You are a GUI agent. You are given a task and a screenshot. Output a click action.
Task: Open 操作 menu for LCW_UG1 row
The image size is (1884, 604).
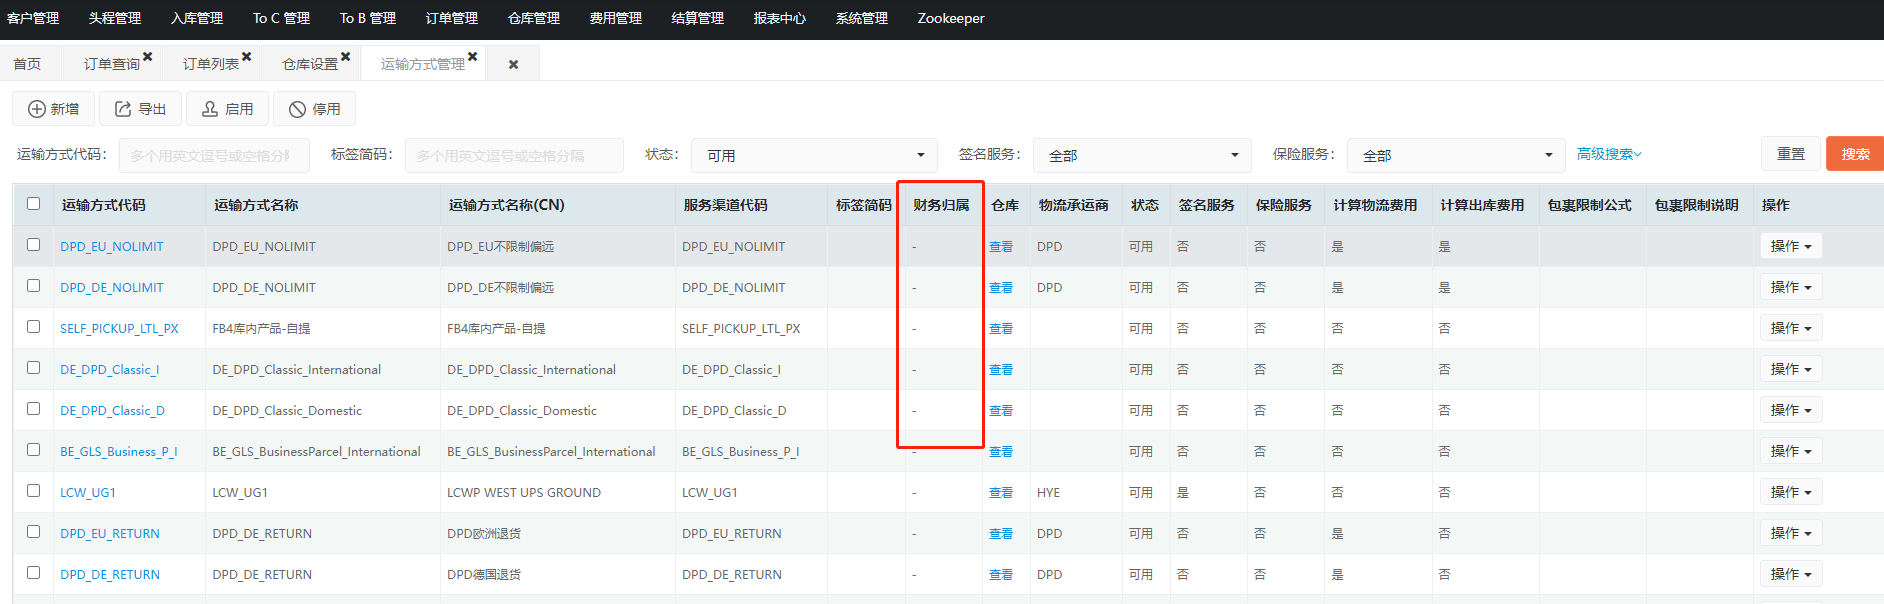pyautogui.click(x=1791, y=492)
